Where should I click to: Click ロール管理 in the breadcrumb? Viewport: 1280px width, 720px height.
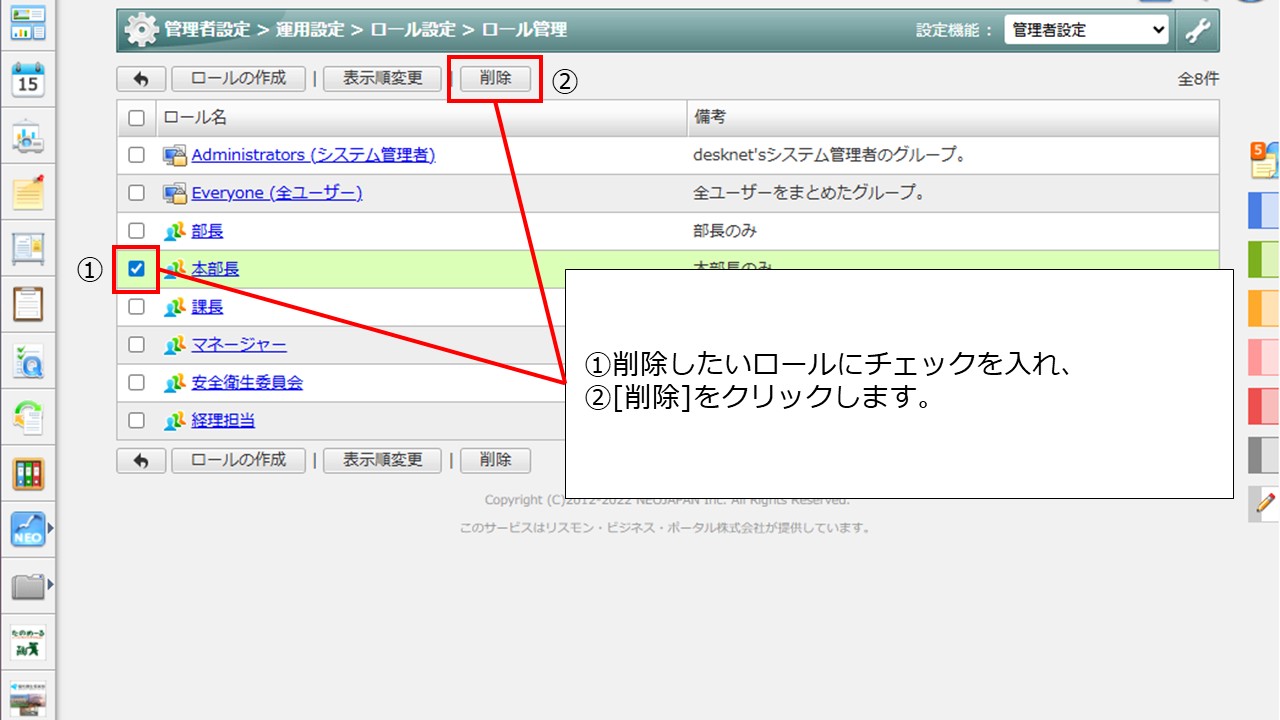pos(524,30)
